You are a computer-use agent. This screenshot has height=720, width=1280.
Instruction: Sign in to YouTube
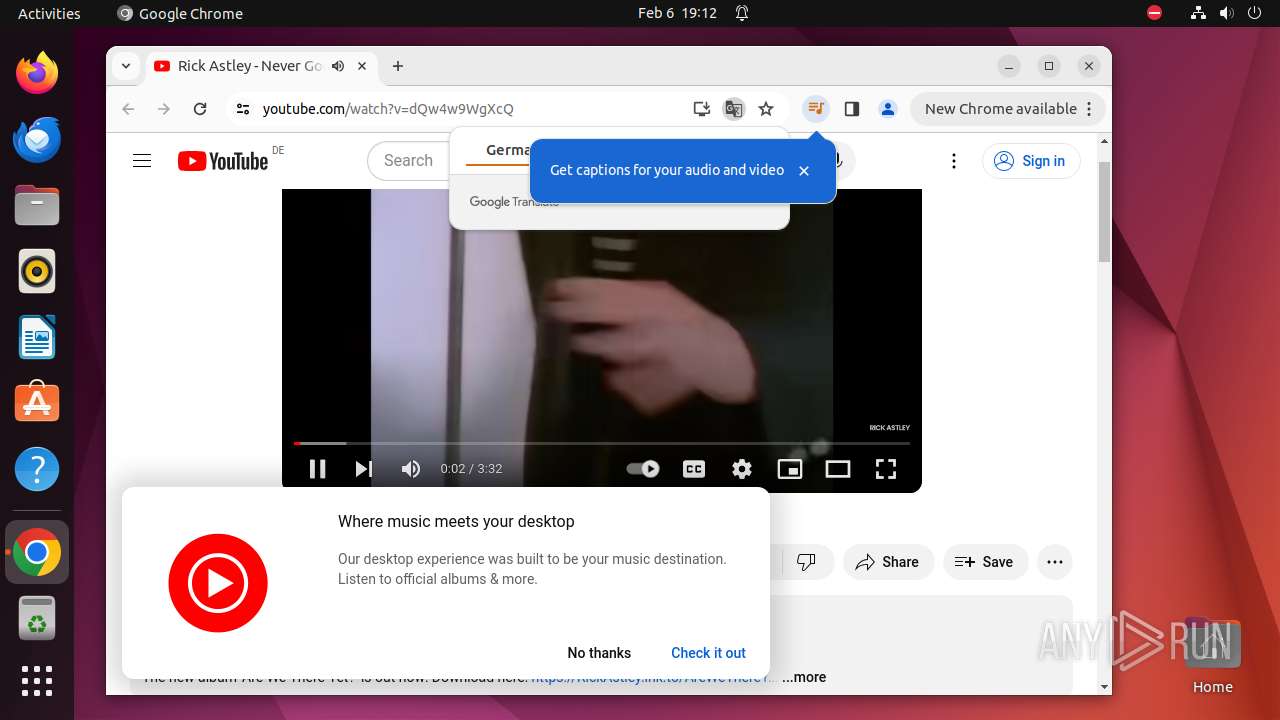[1031, 161]
